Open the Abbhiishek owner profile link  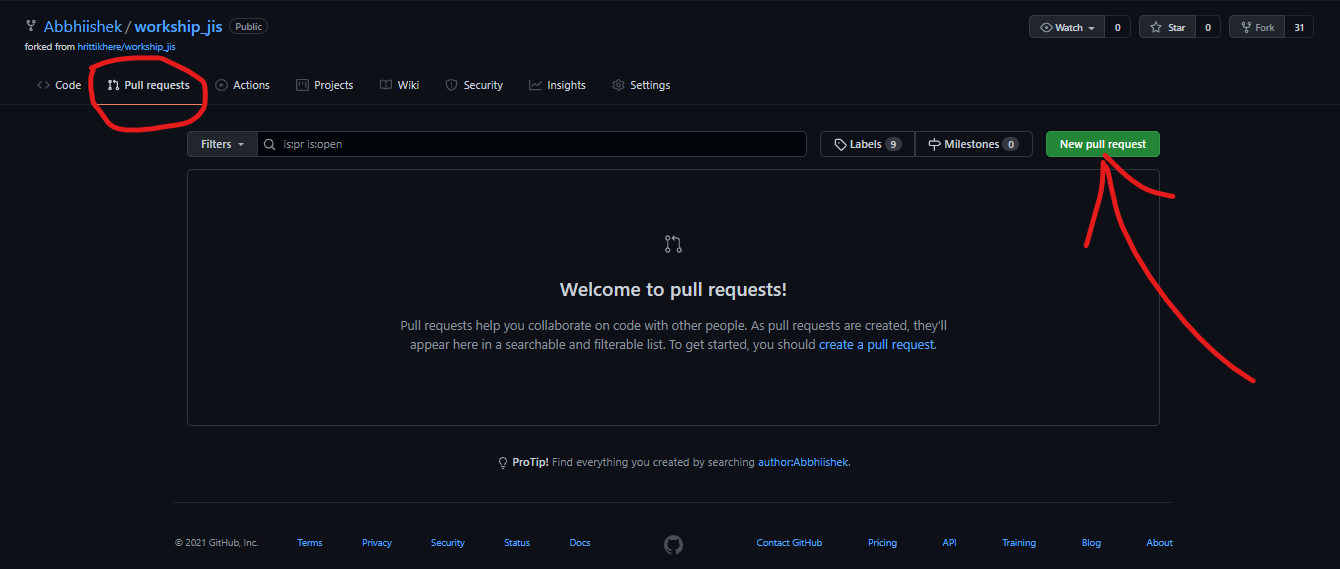click(82, 27)
